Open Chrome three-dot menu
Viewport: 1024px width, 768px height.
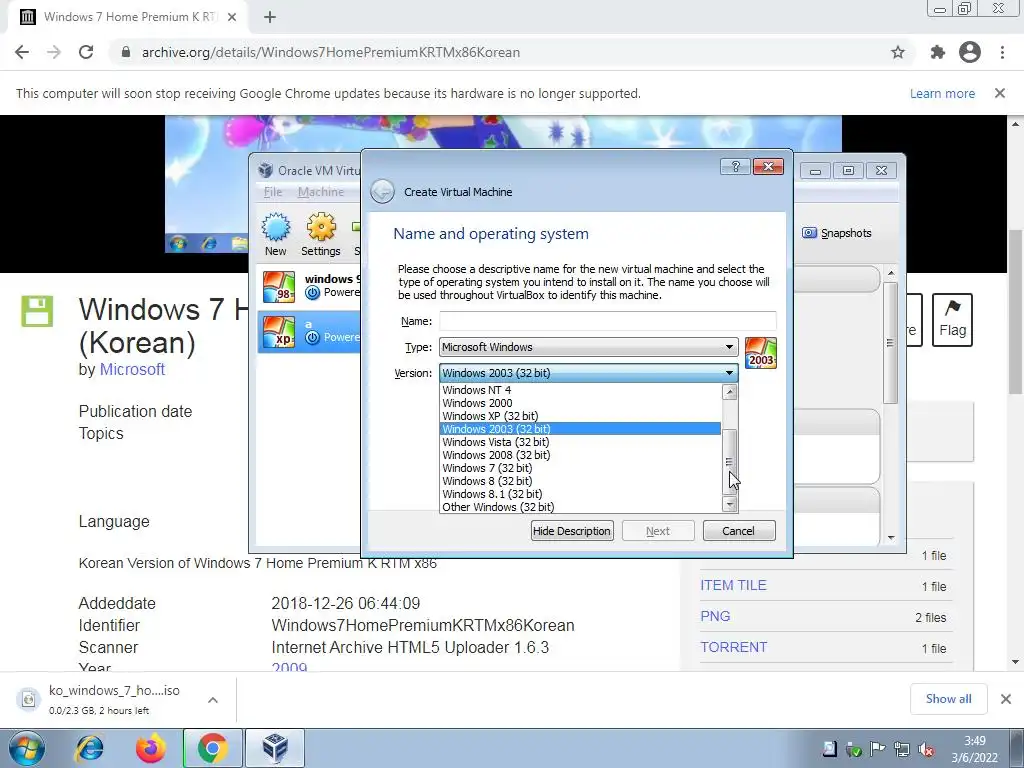pyautogui.click(x=1002, y=52)
